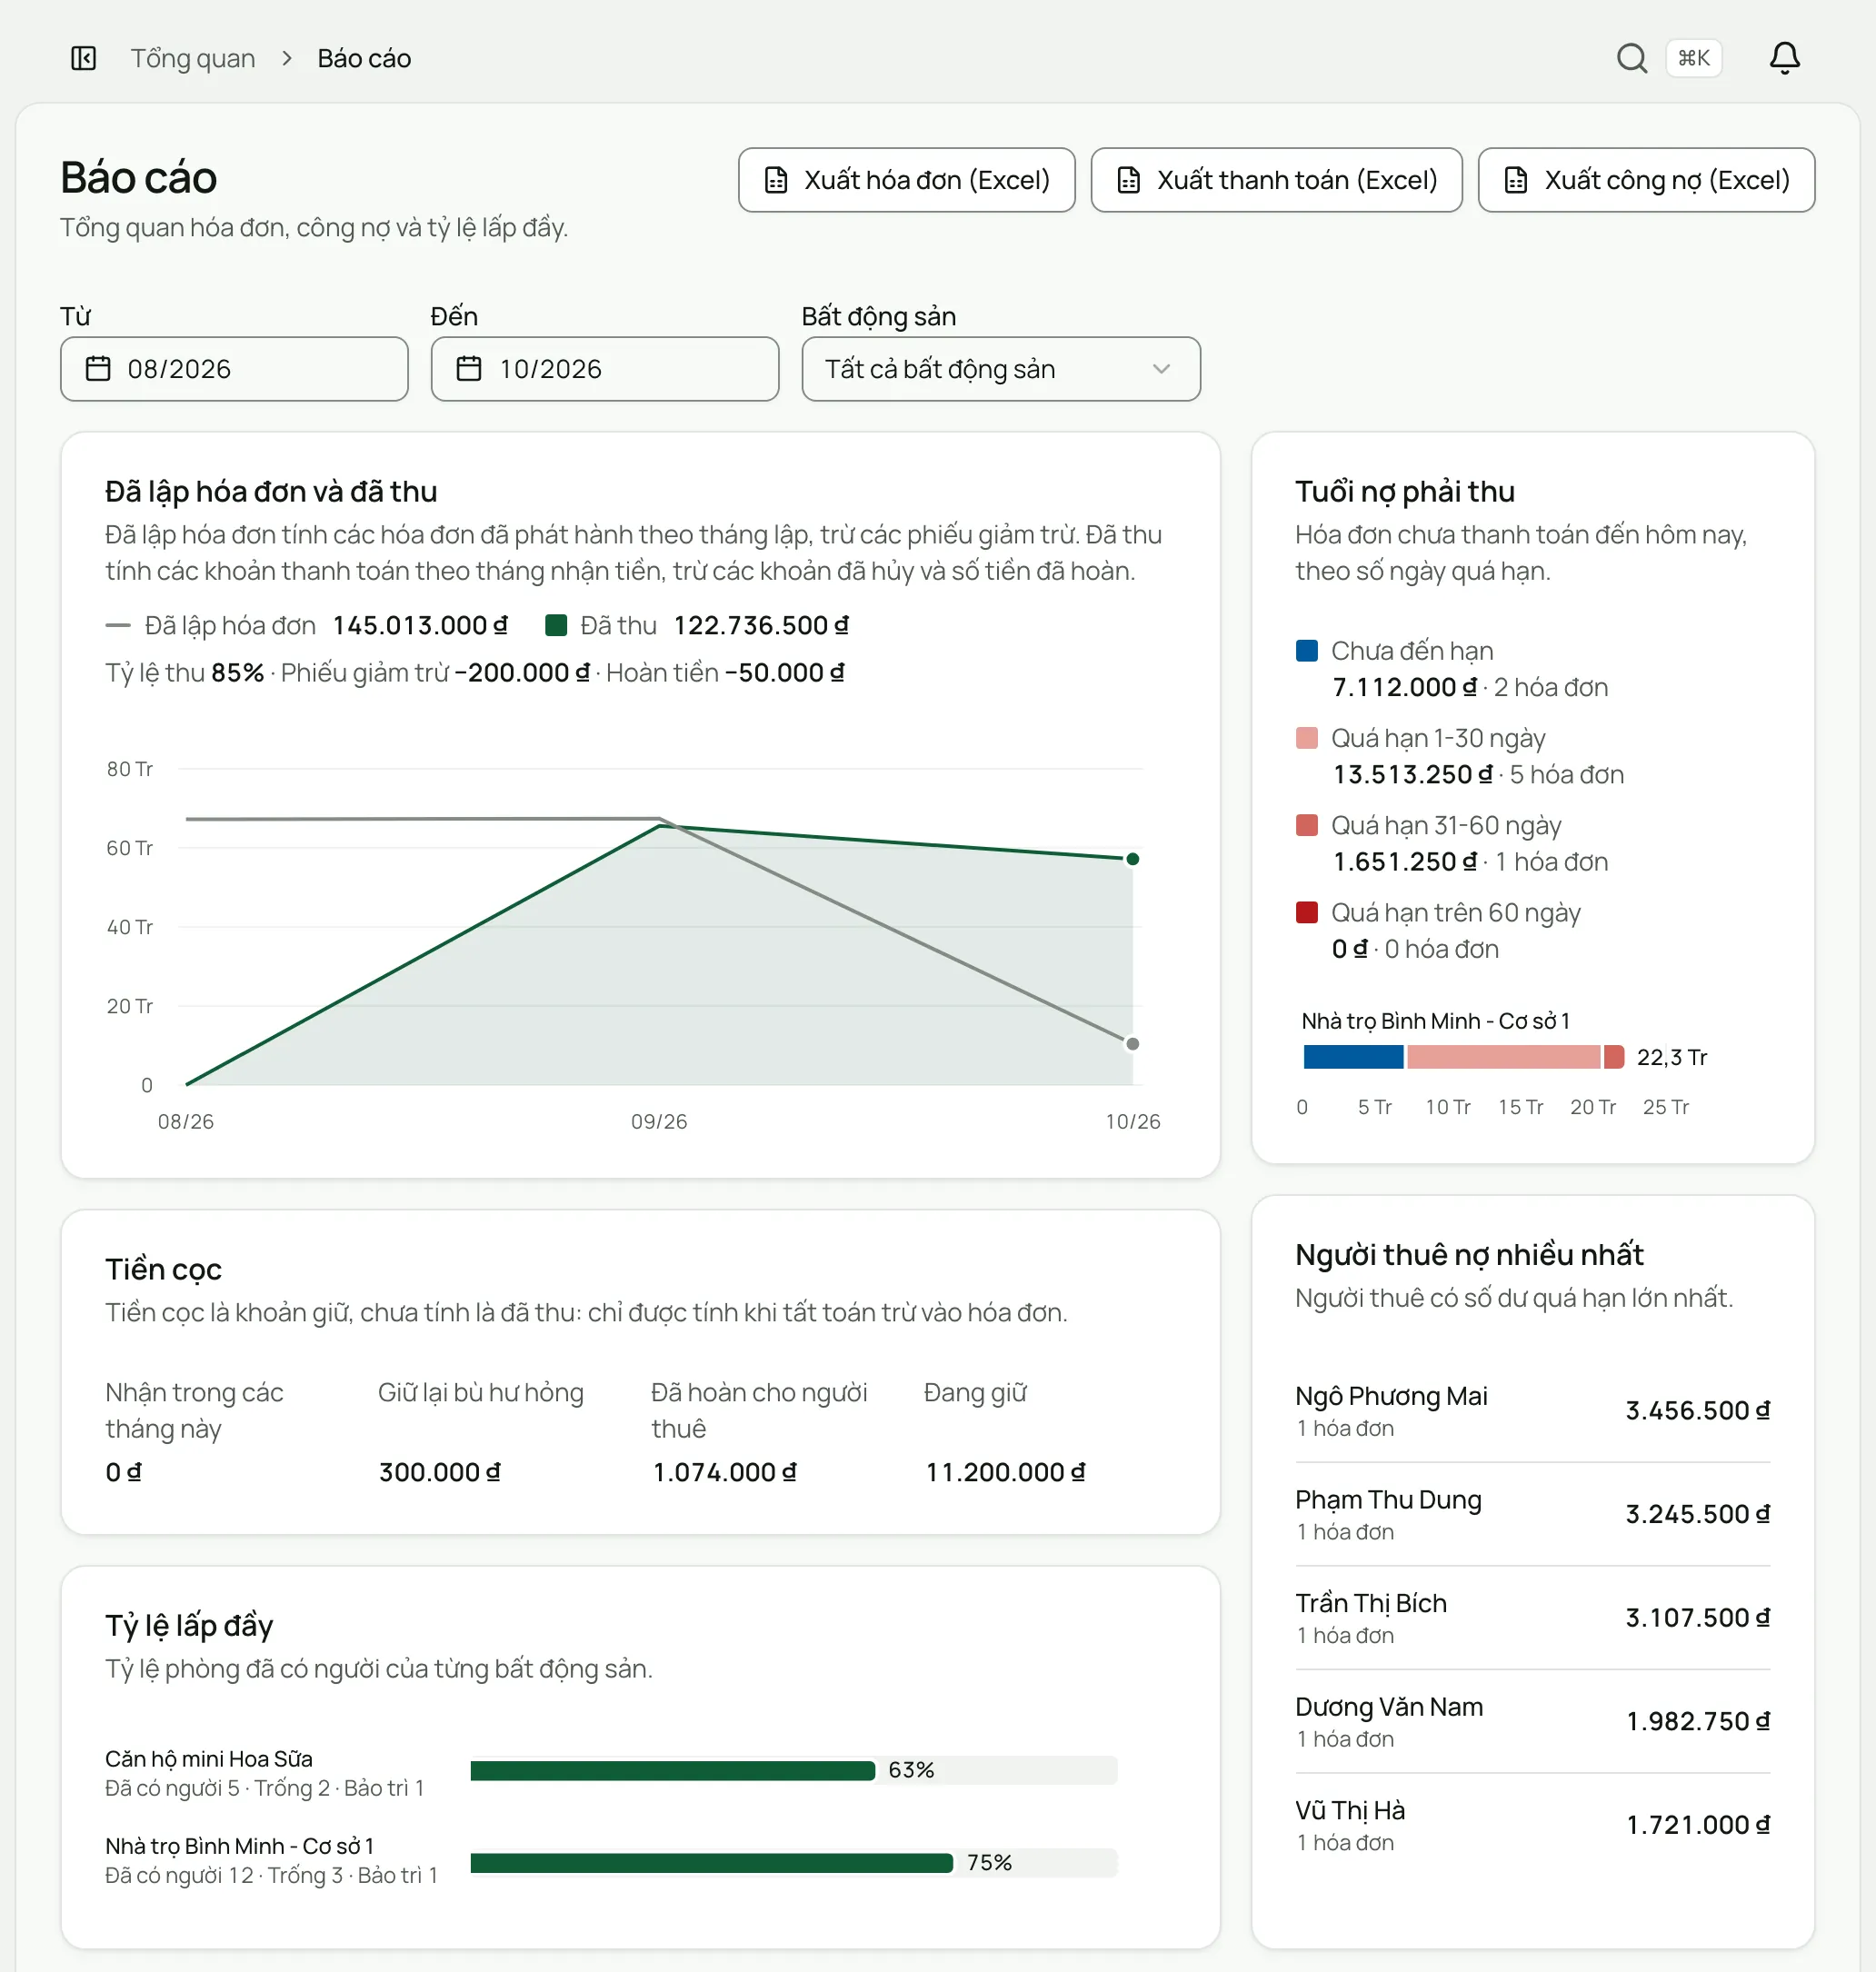This screenshot has width=1876, height=1972.
Task: Select tenant Vũ Thị Hà
Action: [x=1532, y=1825]
